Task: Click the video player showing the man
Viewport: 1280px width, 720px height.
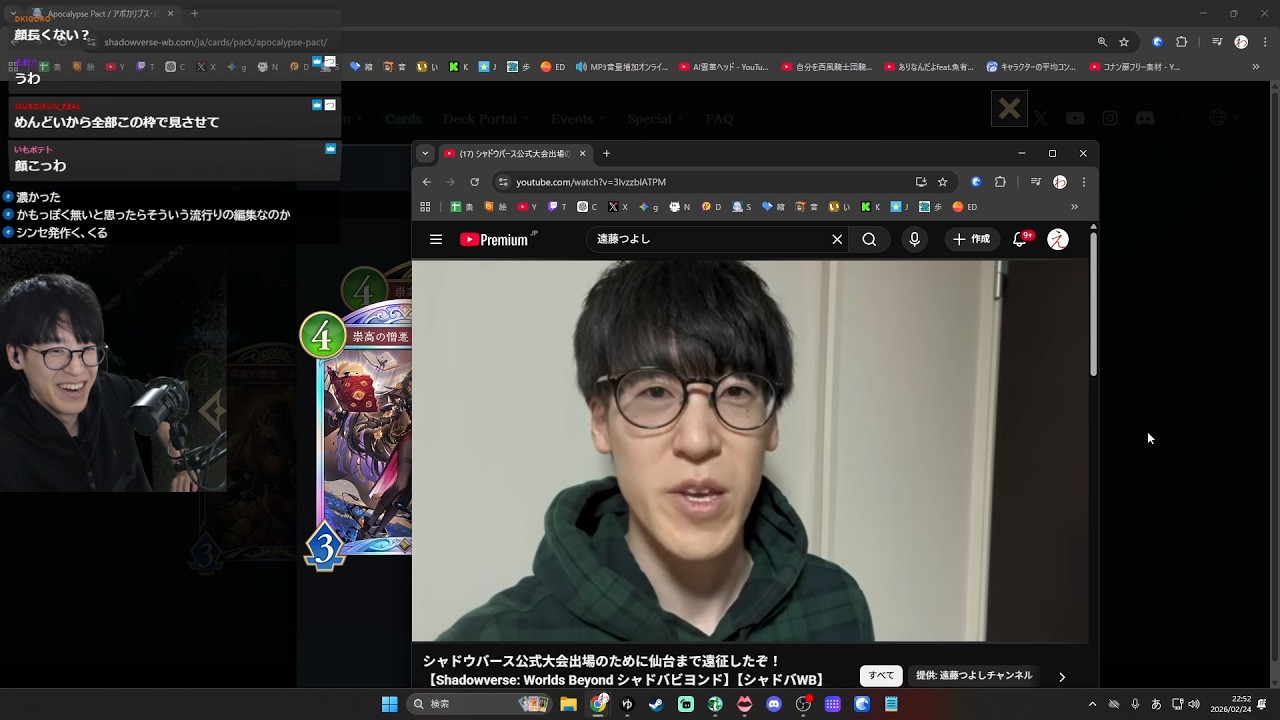Action: 750,450
